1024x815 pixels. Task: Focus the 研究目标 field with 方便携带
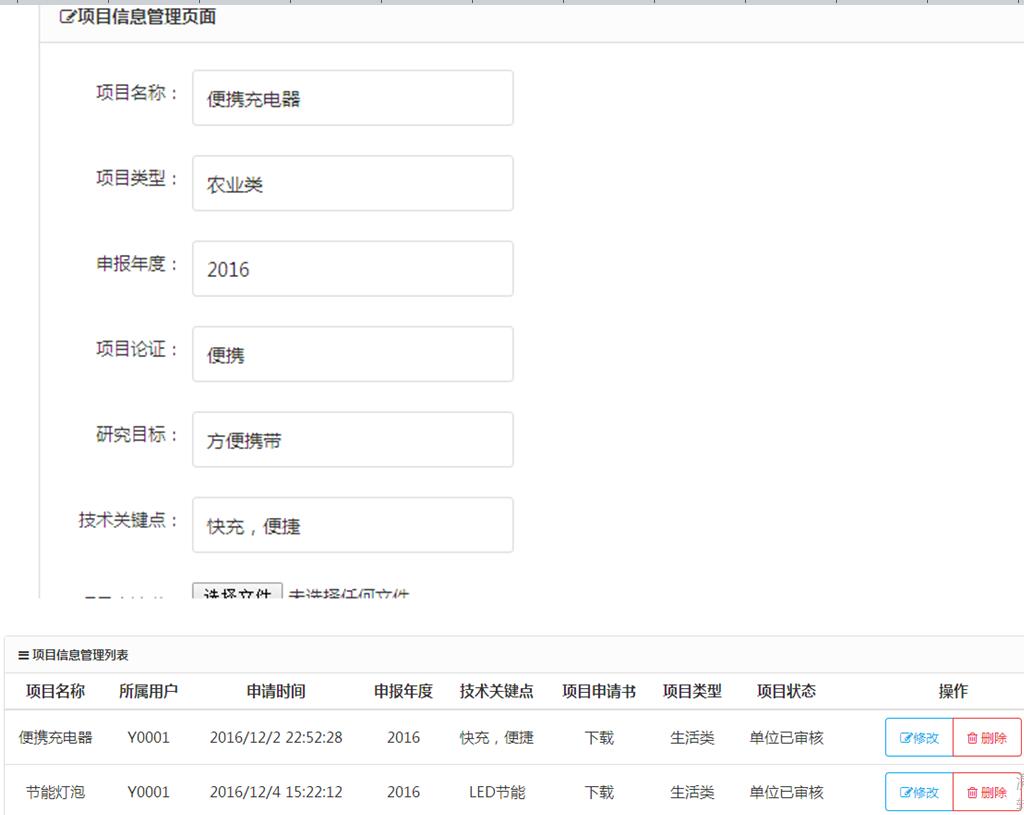352,440
